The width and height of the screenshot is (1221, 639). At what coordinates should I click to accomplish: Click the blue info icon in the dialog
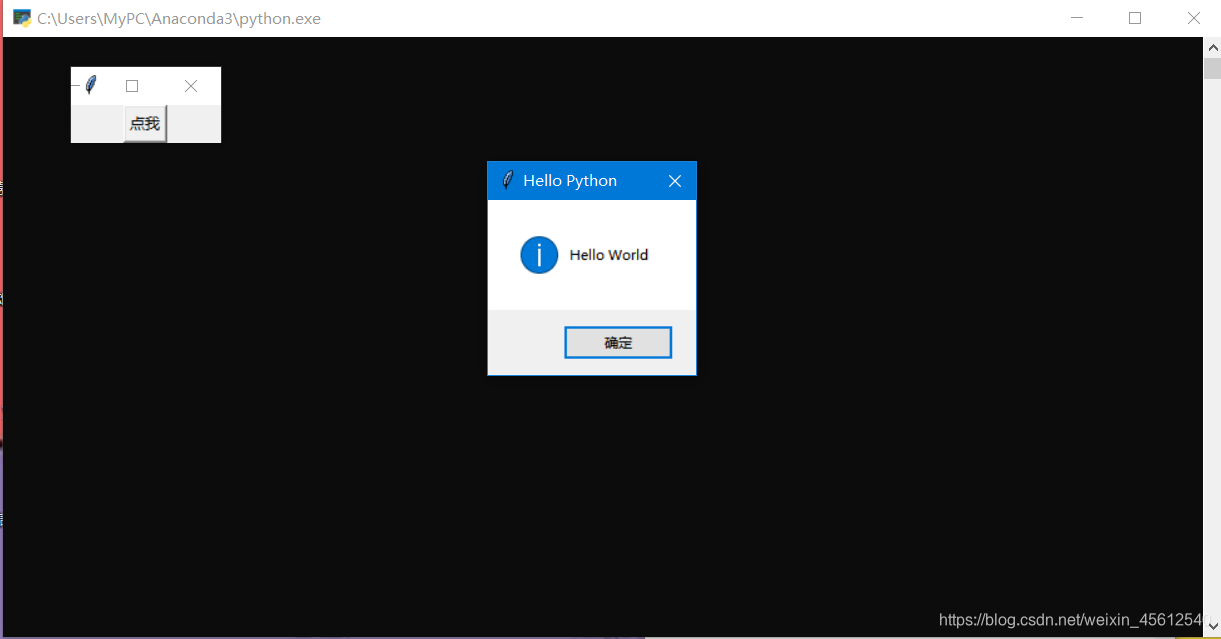tap(539, 255)
